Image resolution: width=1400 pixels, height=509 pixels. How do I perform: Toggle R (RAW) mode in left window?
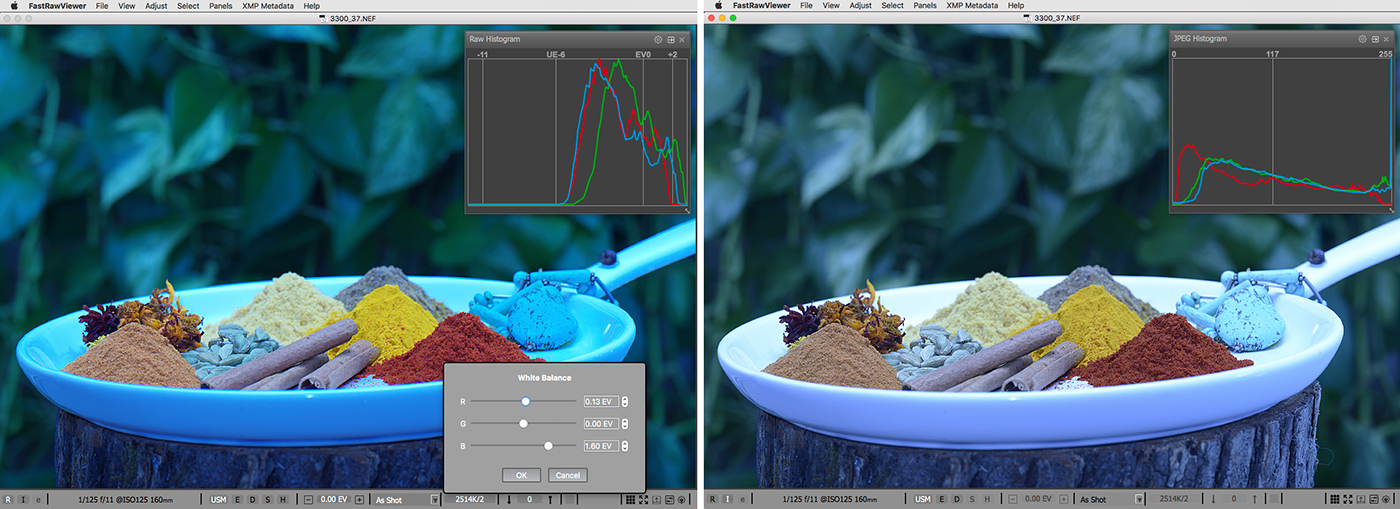pos(9,499)
